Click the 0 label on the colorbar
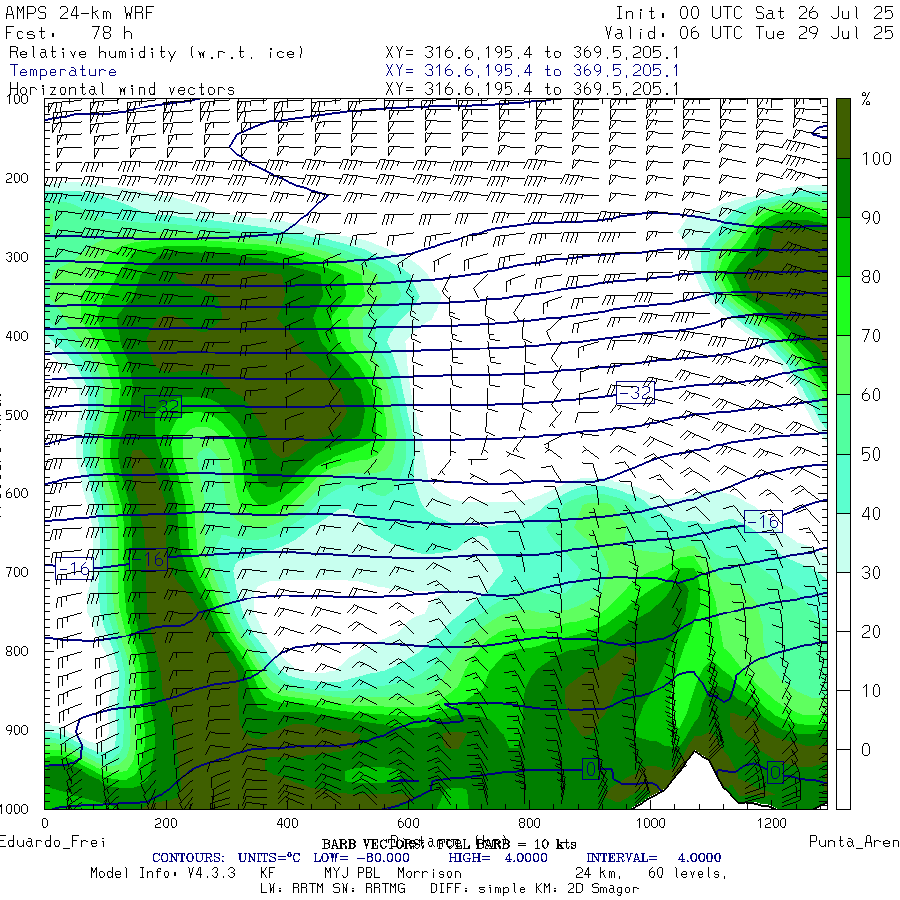Viewport: 900px width, 900px height. (x=866, y=750)
